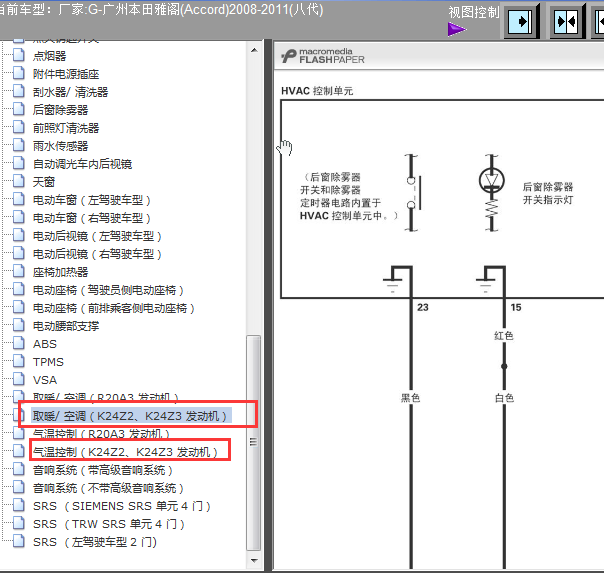The height and width of the screenshot is (573, 604).
Task: Open the ABS diagram entry
Action: coord(45,344)
